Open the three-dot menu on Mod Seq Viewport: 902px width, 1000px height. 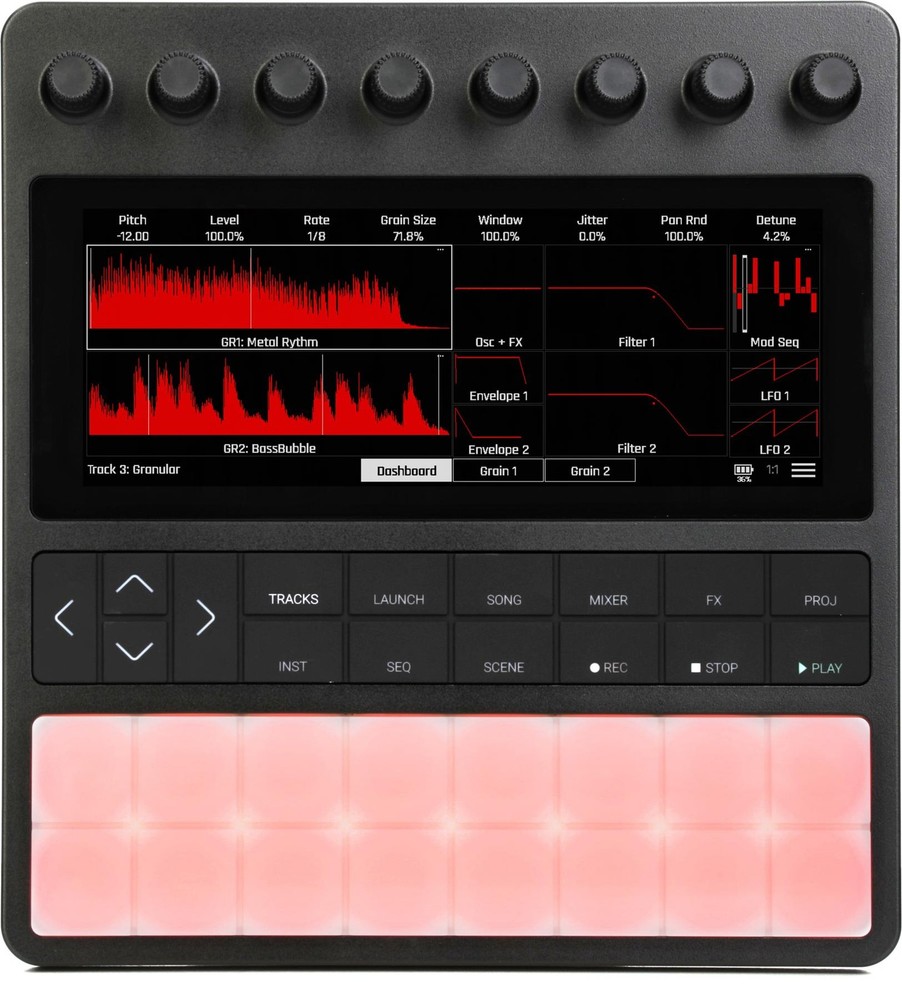(809, 250)
